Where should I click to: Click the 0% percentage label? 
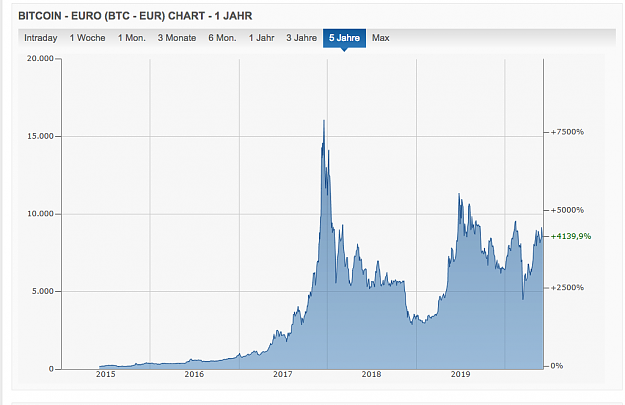(556, 366)
